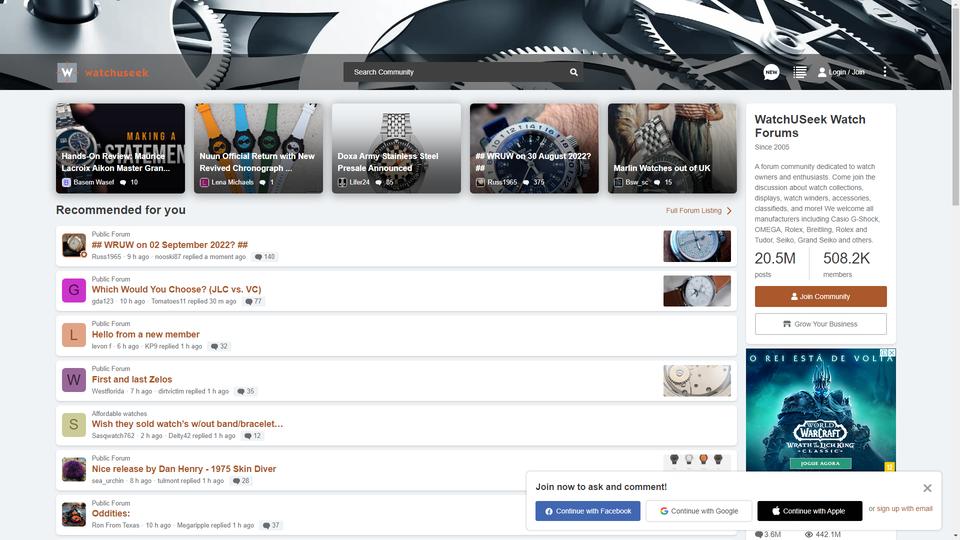This screenshot has width=960, height=540.
Task: Open nooski87 replied user link
Action: tap(168, 257)
